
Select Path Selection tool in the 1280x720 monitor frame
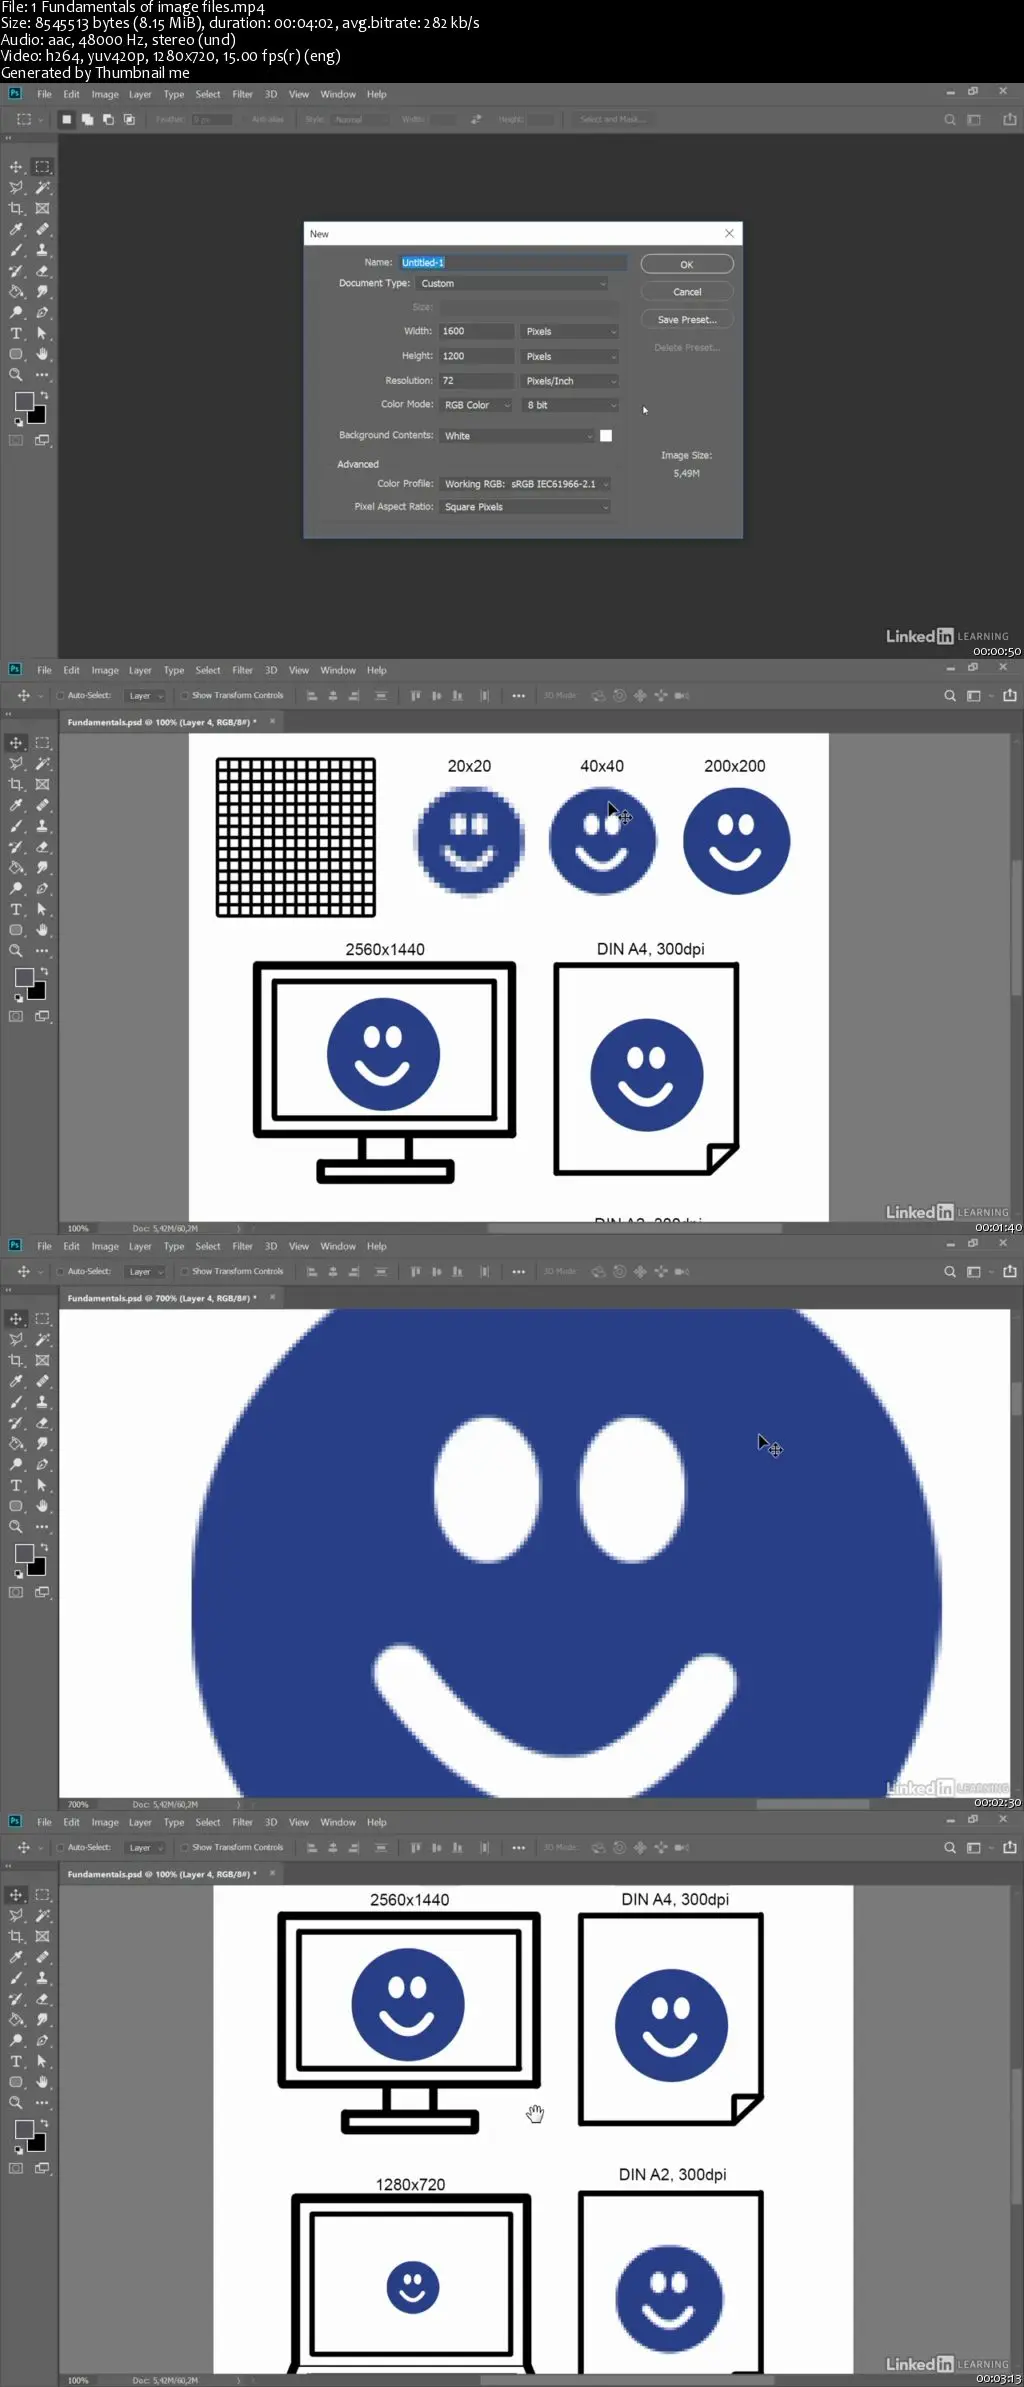(x=42, y=2062)
